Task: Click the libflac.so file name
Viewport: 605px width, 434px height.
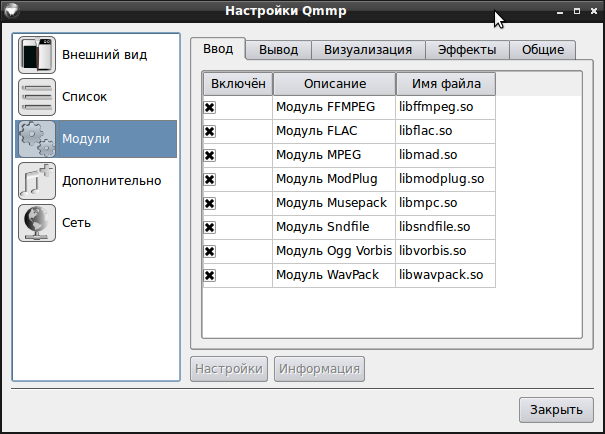Action: point(426,131)
